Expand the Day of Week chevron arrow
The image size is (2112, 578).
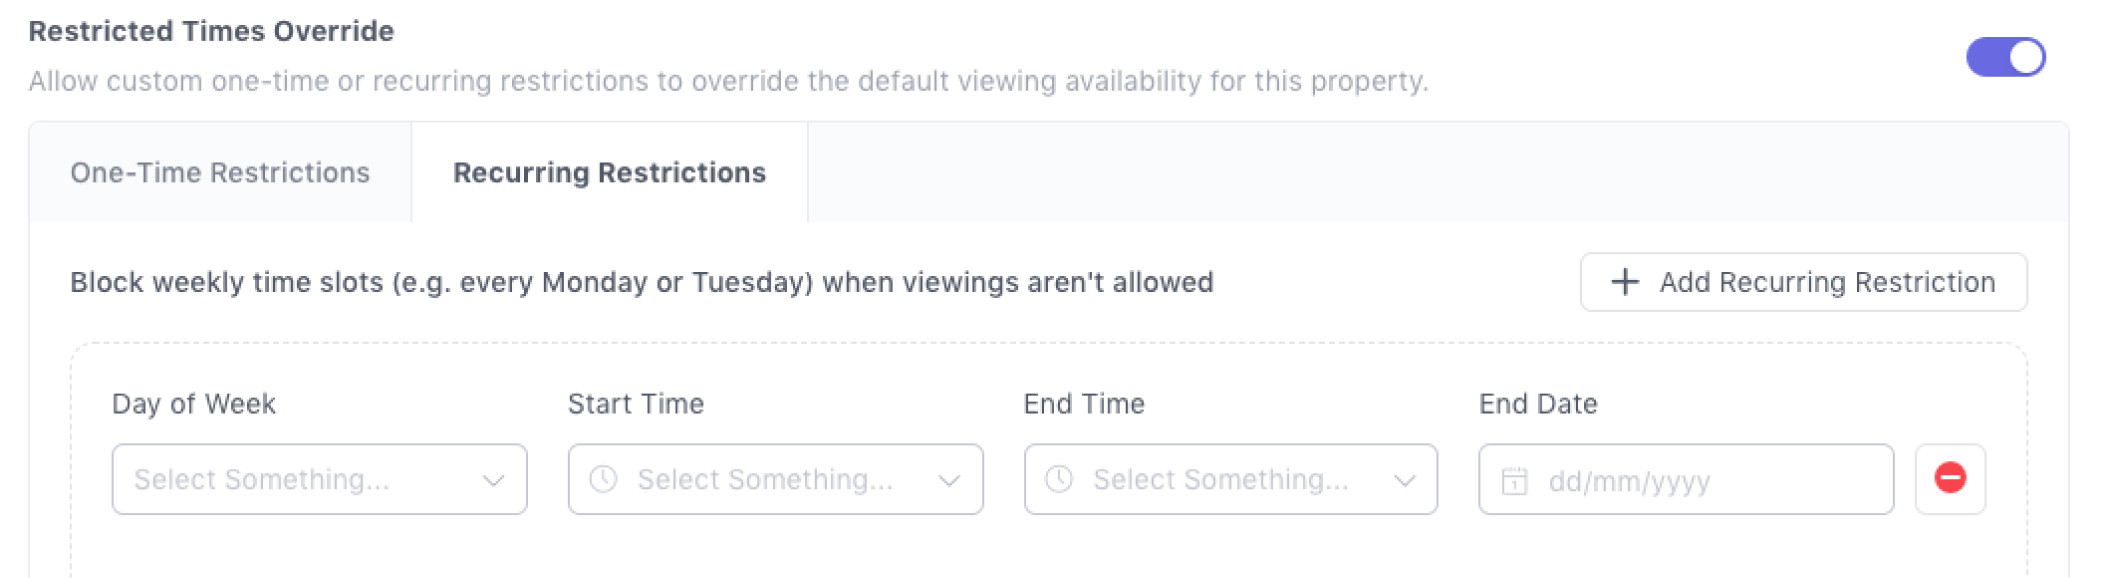pyautogui.click(x=493, y=481)
